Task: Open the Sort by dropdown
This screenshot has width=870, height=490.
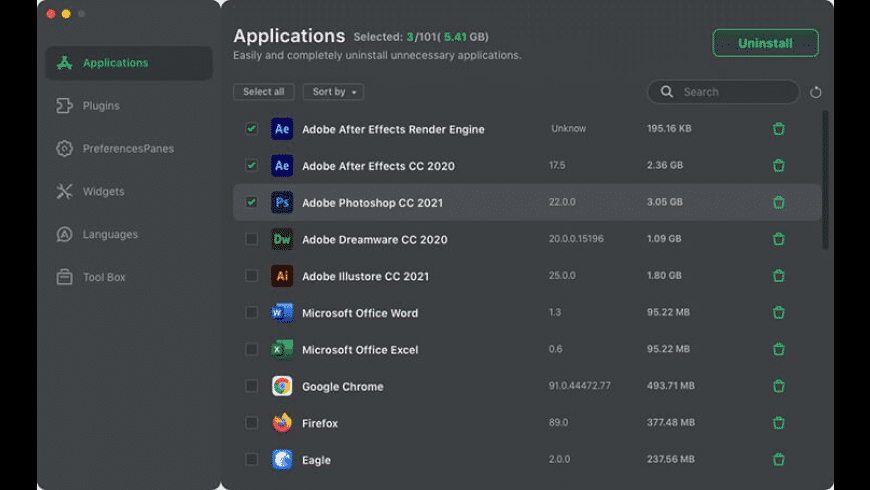Action: point(333,92)
